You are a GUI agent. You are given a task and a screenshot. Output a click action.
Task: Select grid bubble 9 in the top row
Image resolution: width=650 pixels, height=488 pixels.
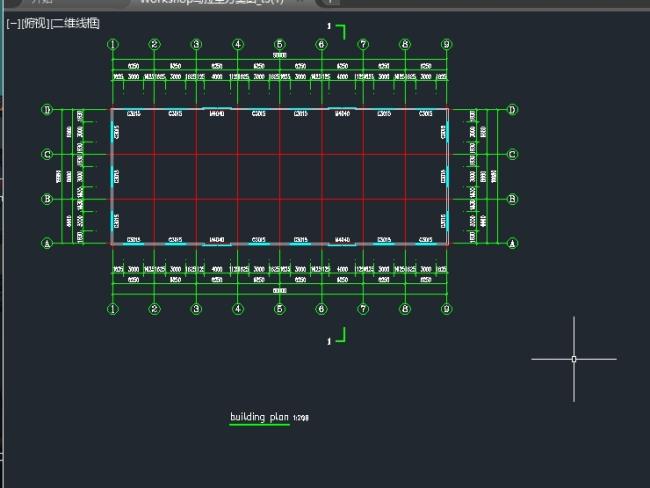[446, 44]
